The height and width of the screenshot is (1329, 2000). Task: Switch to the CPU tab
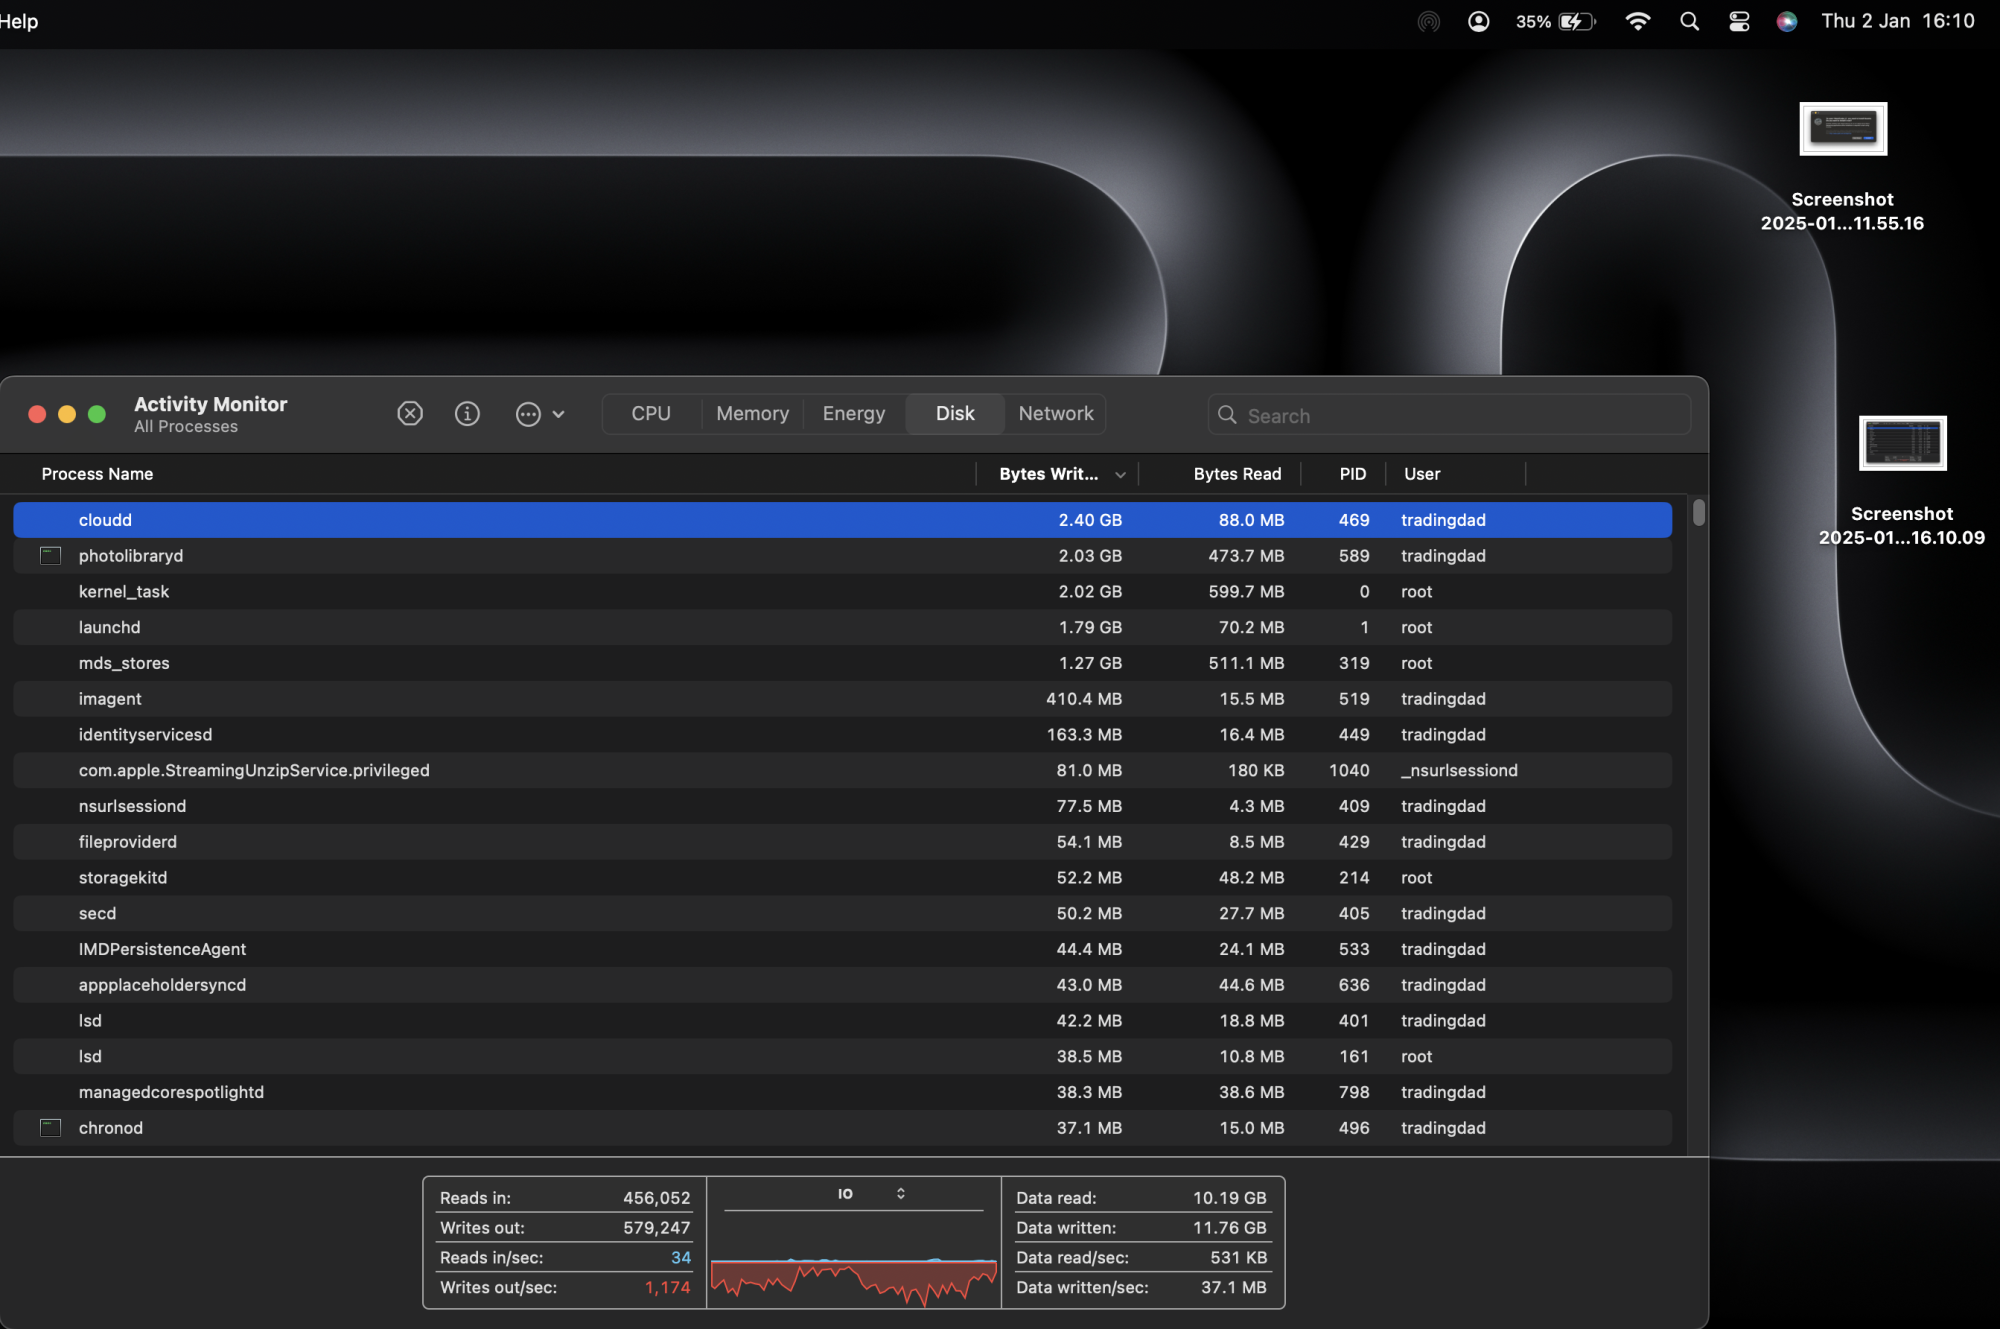[x=651, y=414]
